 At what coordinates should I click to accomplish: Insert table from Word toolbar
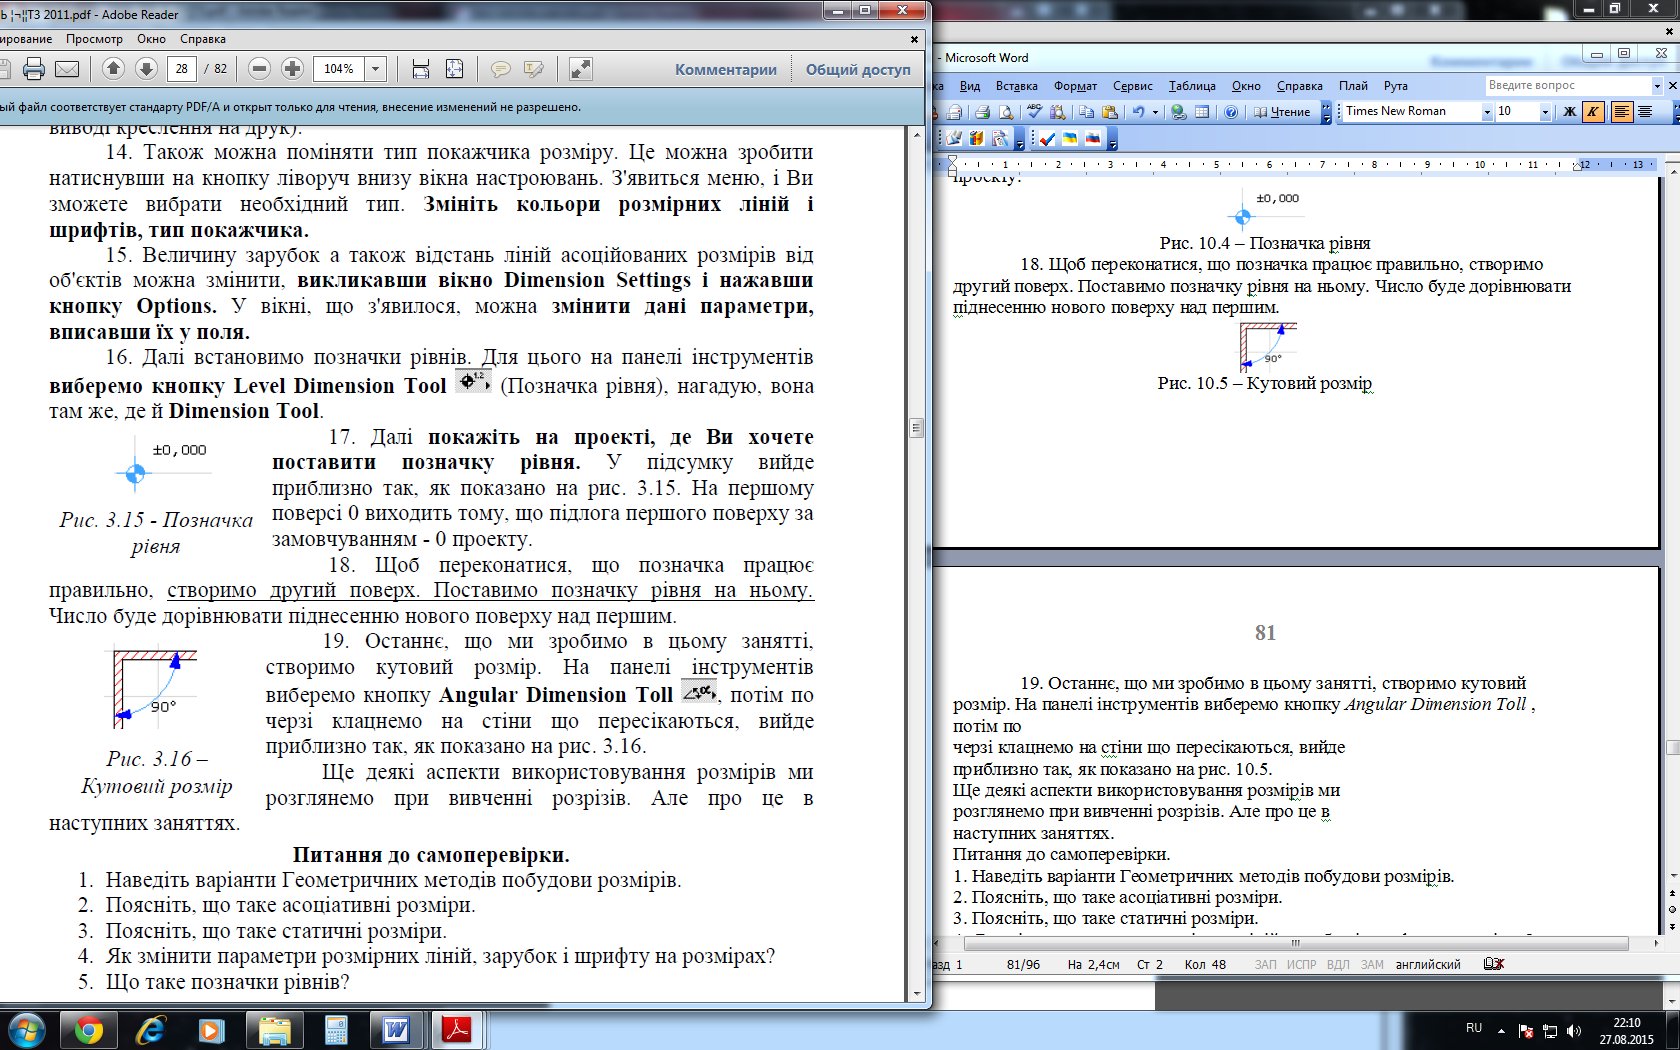tap(1202, 112)
